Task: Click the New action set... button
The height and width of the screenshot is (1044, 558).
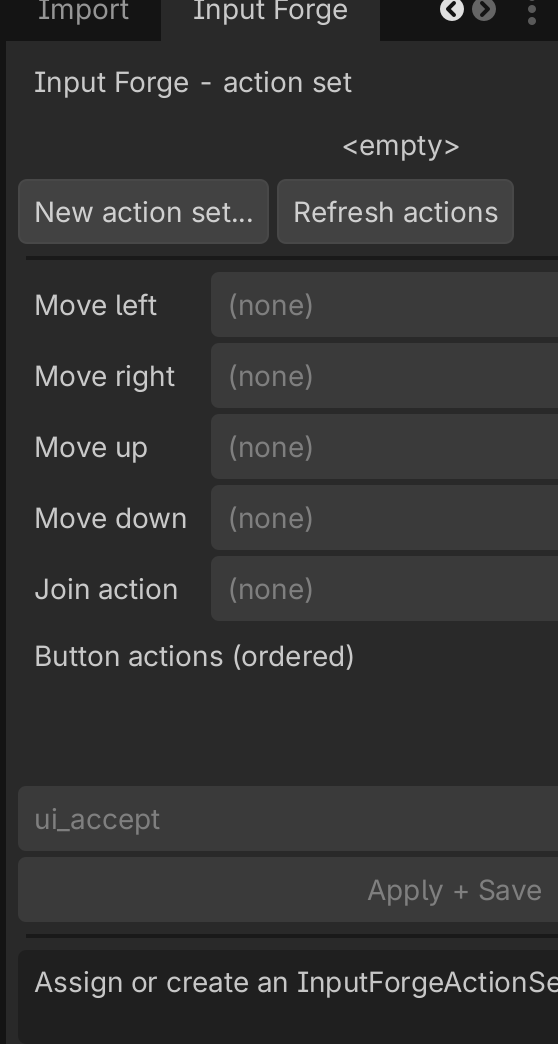Action: (x=143, y=212)
